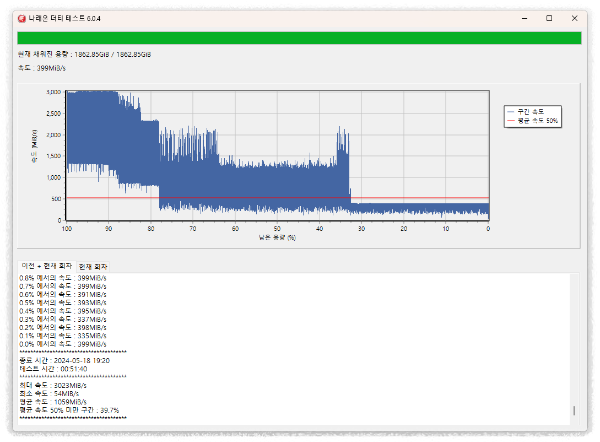Image resolution: width=600 pixels, height=442 pixels.
Task: Click the '최대 속도 : 3023MiB/s' line
Action: pyautogui.click(x=53, y=385)
